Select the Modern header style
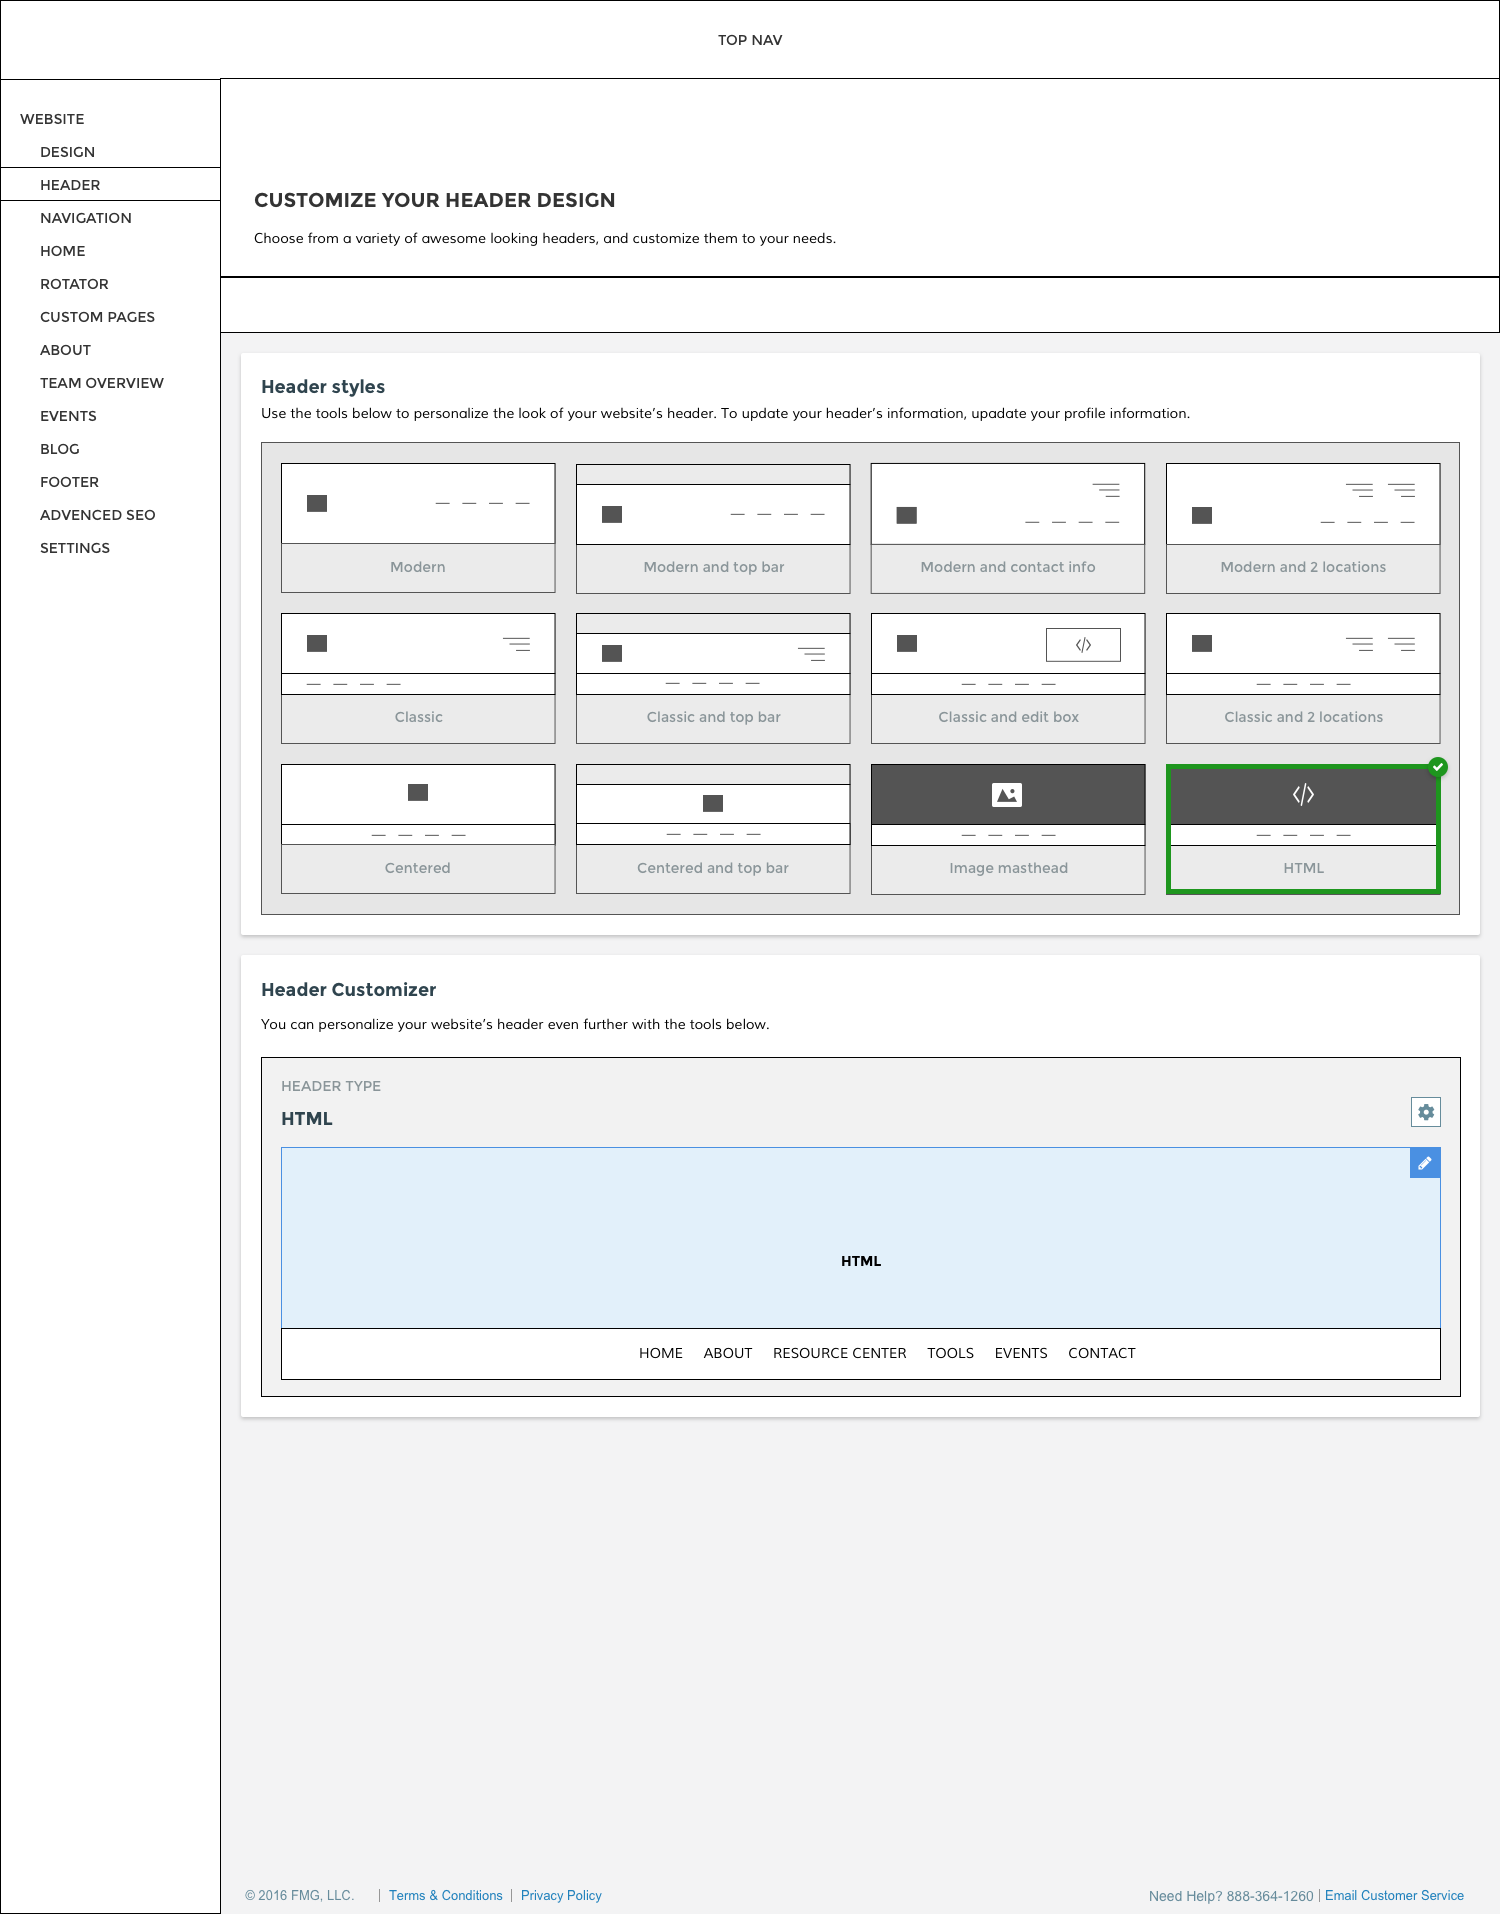The width and height of the screenshot is (1500, 1914). point(418,528)
